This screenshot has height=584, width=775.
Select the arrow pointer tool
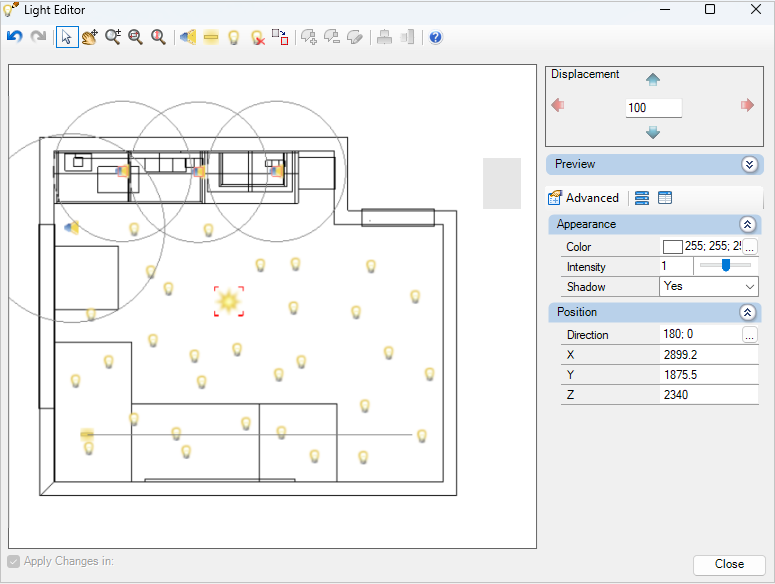tap(67, 37)
